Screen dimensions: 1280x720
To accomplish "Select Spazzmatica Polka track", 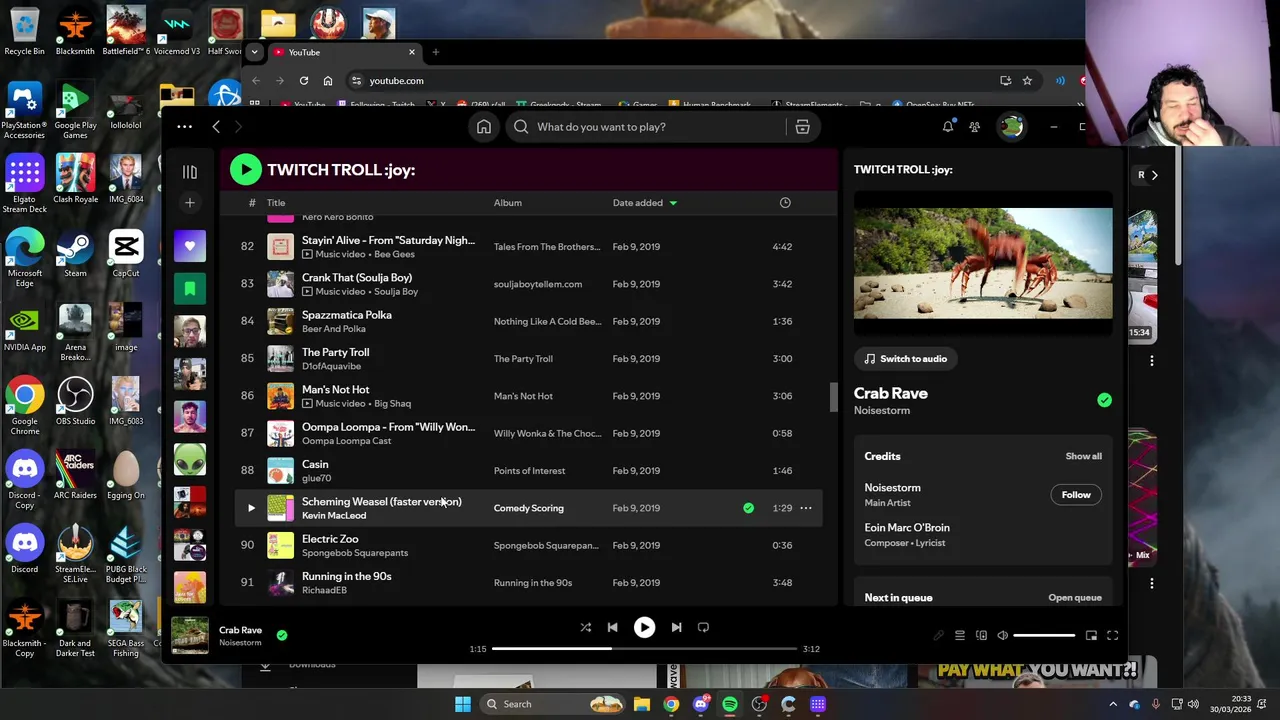I will (529, 321).
